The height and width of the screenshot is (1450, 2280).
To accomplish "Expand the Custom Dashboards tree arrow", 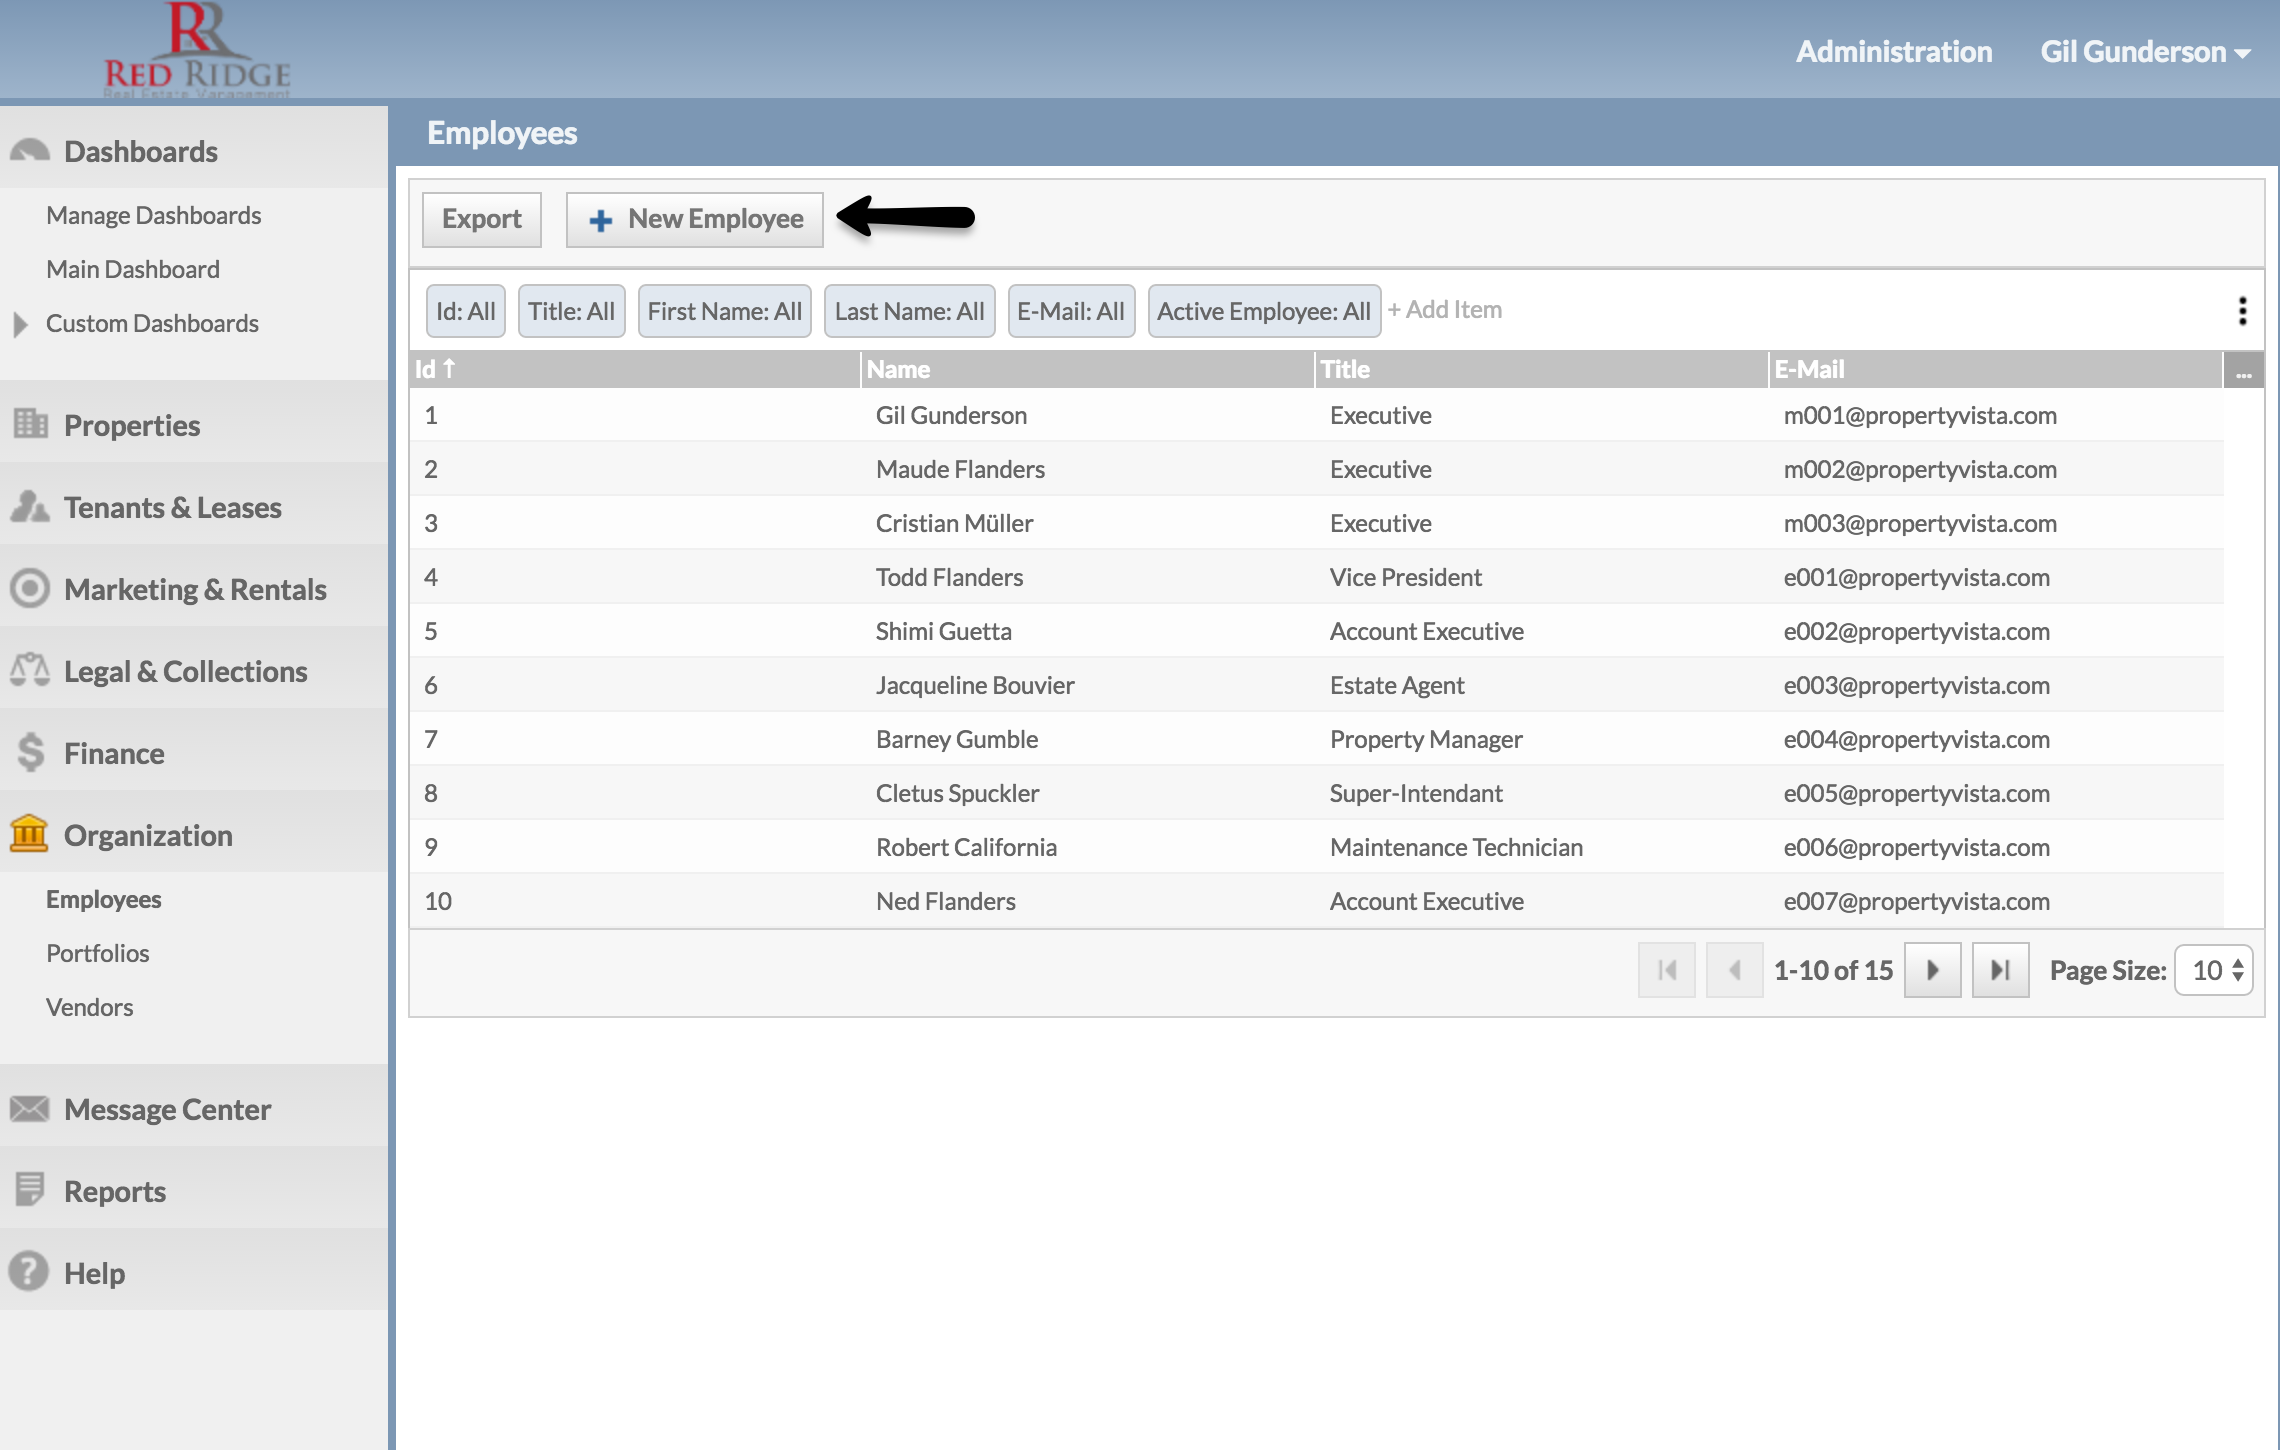I will tap(20, 324).
